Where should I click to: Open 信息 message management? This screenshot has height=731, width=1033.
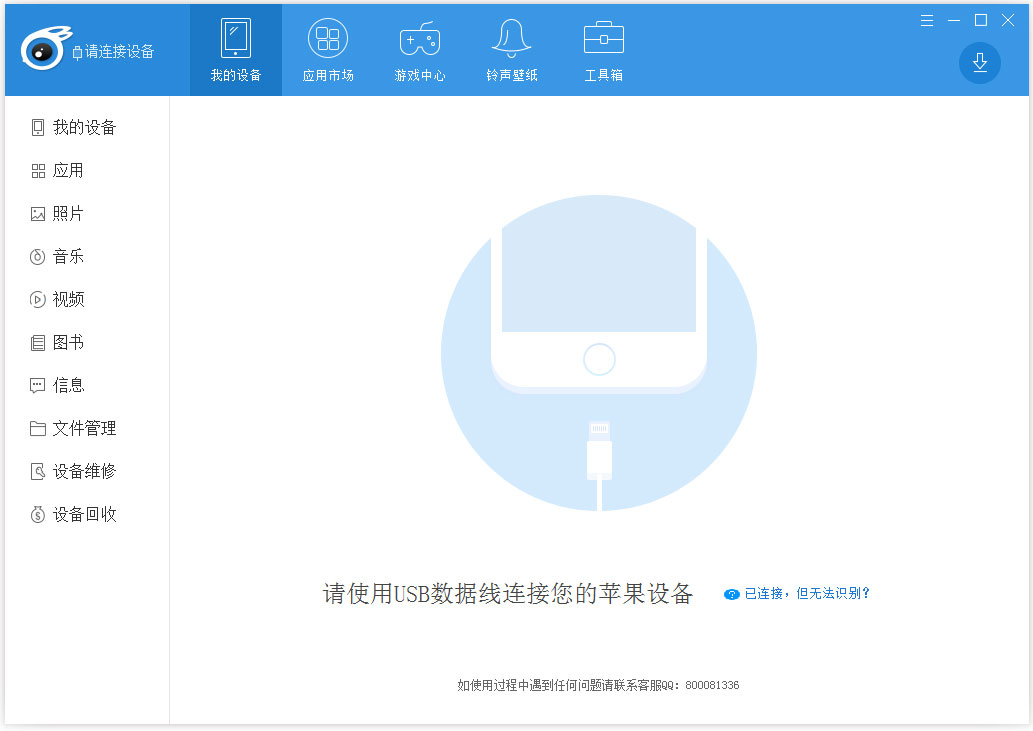click(x=67, y=385)
